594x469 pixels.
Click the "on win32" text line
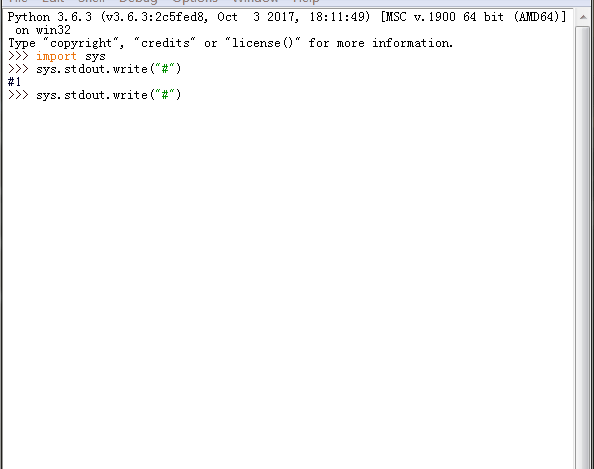[43, 30]
